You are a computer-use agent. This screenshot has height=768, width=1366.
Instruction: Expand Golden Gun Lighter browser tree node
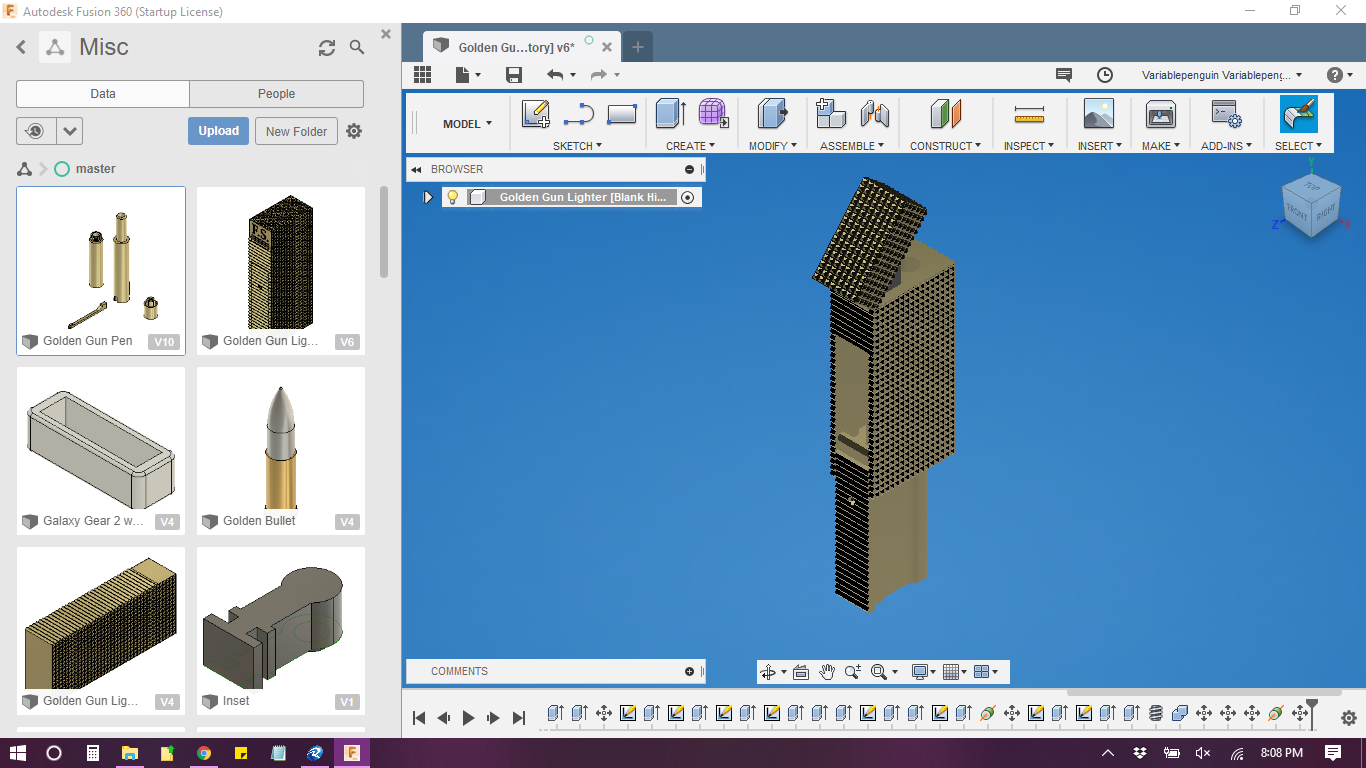(428, 197)
